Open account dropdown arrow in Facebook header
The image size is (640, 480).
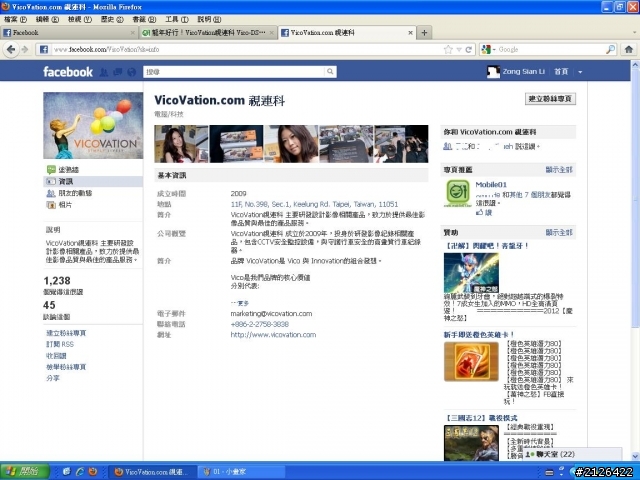tap(580, 72)
